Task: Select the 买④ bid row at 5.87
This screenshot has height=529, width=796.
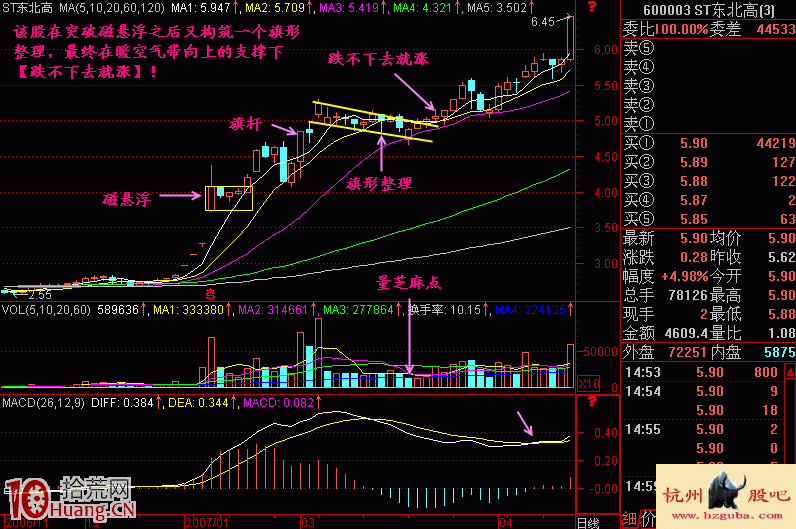Action: (708, 201)
